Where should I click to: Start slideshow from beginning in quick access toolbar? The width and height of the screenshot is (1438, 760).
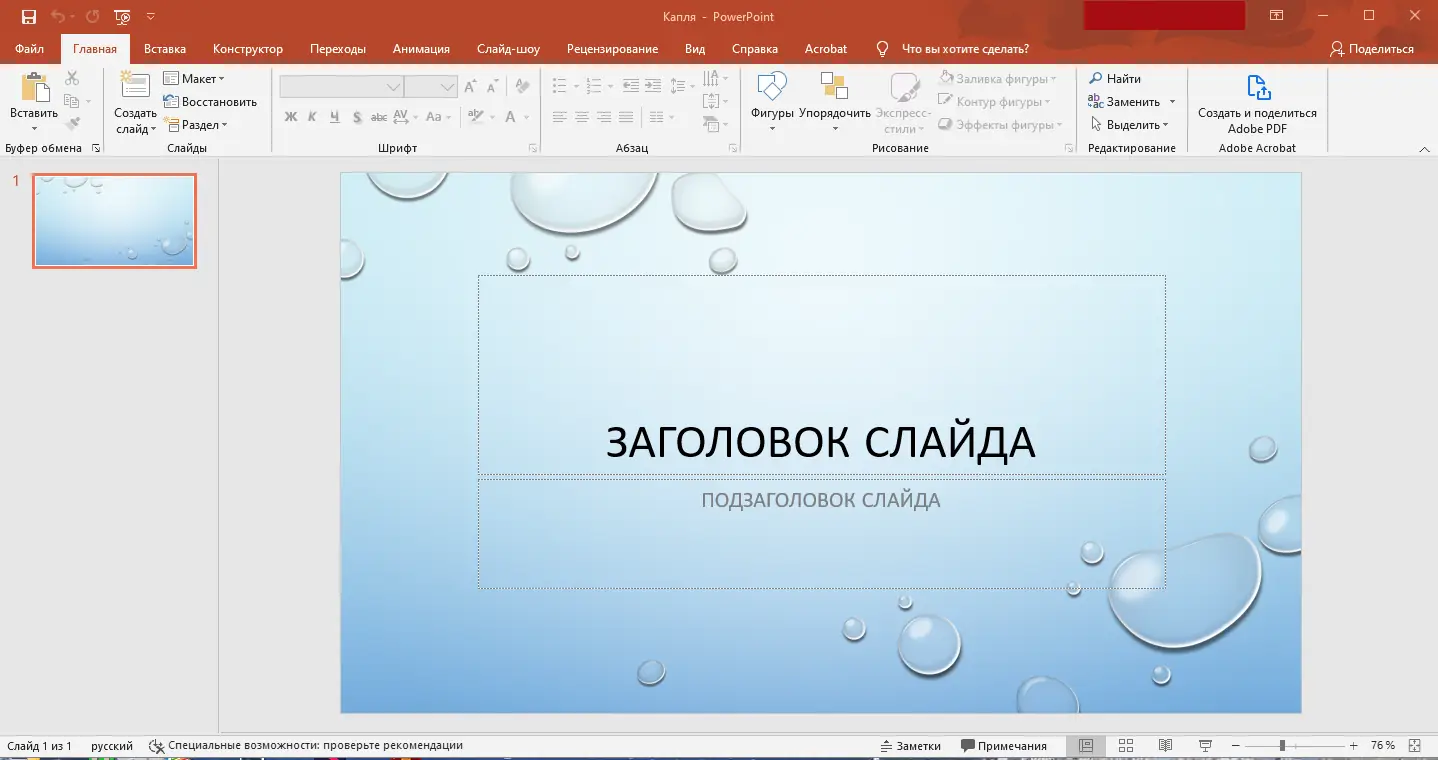[122, 17]
